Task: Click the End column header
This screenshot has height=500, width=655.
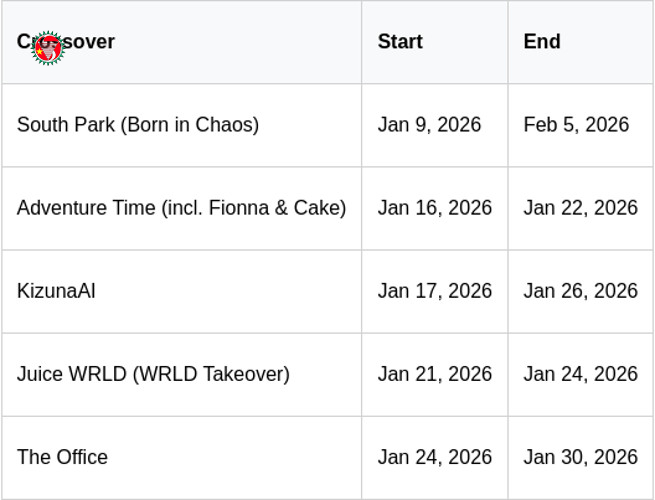Action: click(x=541, y=42)
